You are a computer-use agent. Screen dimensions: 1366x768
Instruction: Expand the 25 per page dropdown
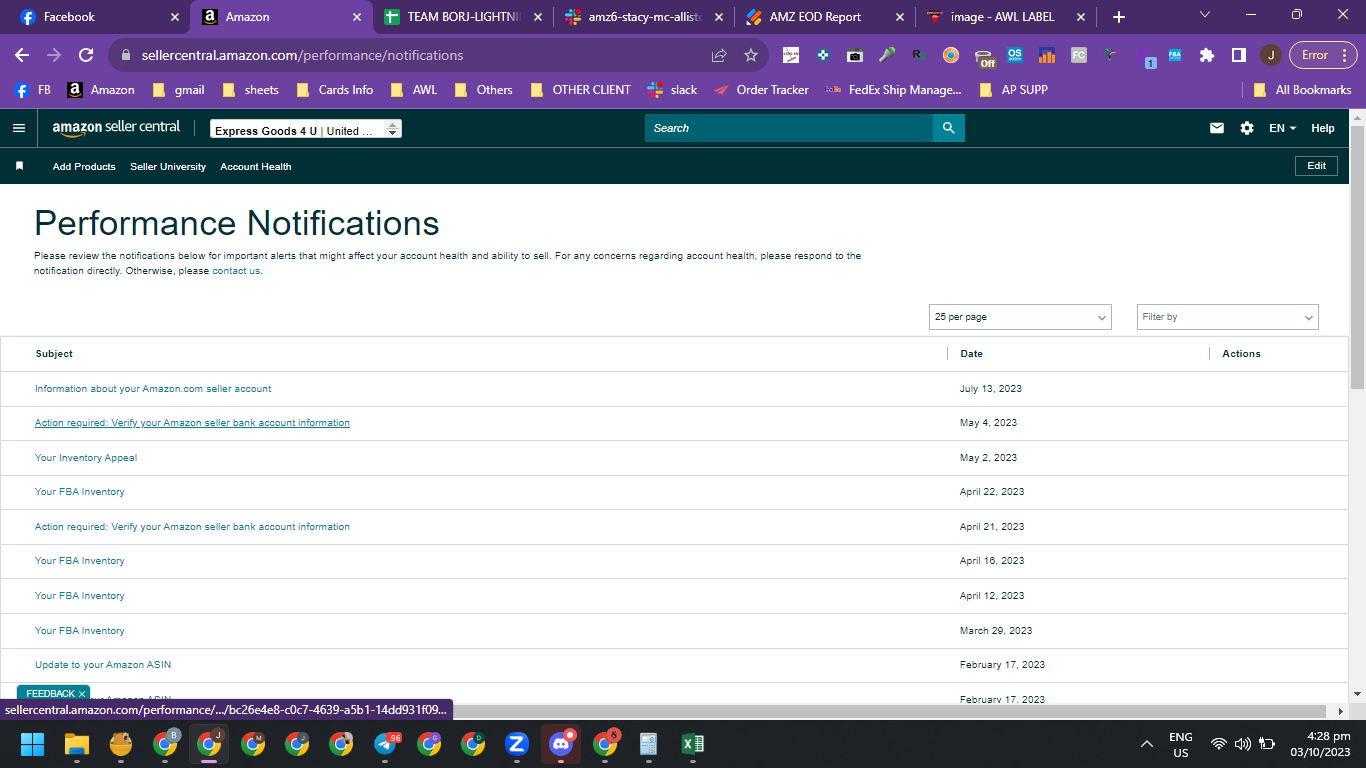(x=1020, y=317)
